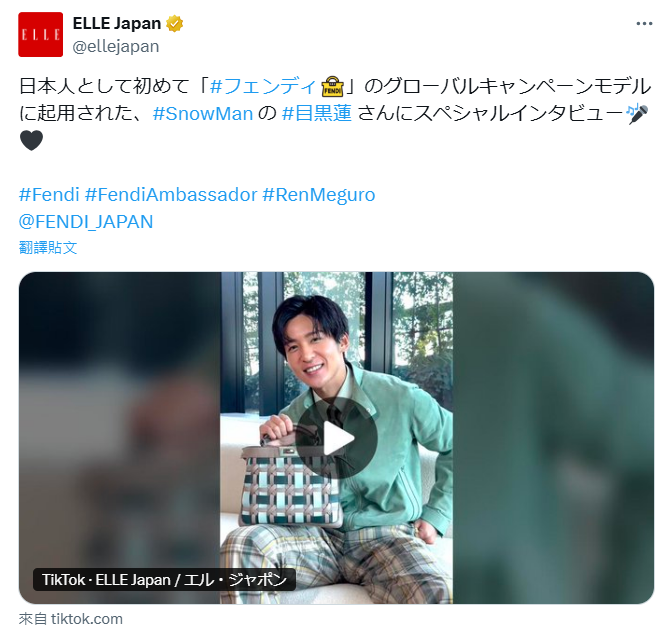Open the #フェンディ hashtag
Image resolution: width=665 pixels, height=636 pixels.
[x=263, y=86]
